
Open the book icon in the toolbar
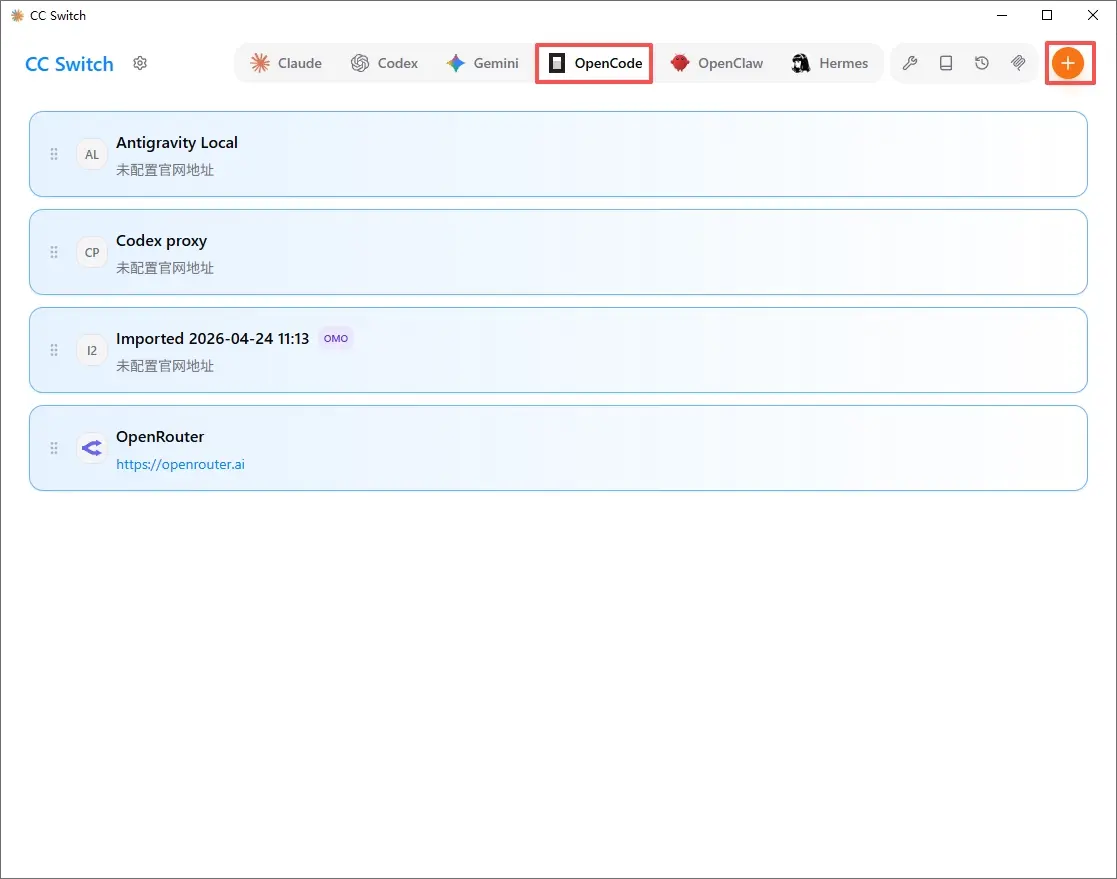[946, 63]
